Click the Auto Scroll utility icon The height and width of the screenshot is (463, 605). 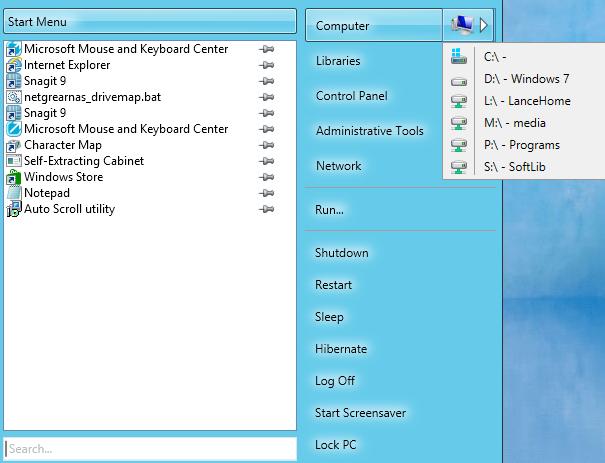(x=14, y=209)
